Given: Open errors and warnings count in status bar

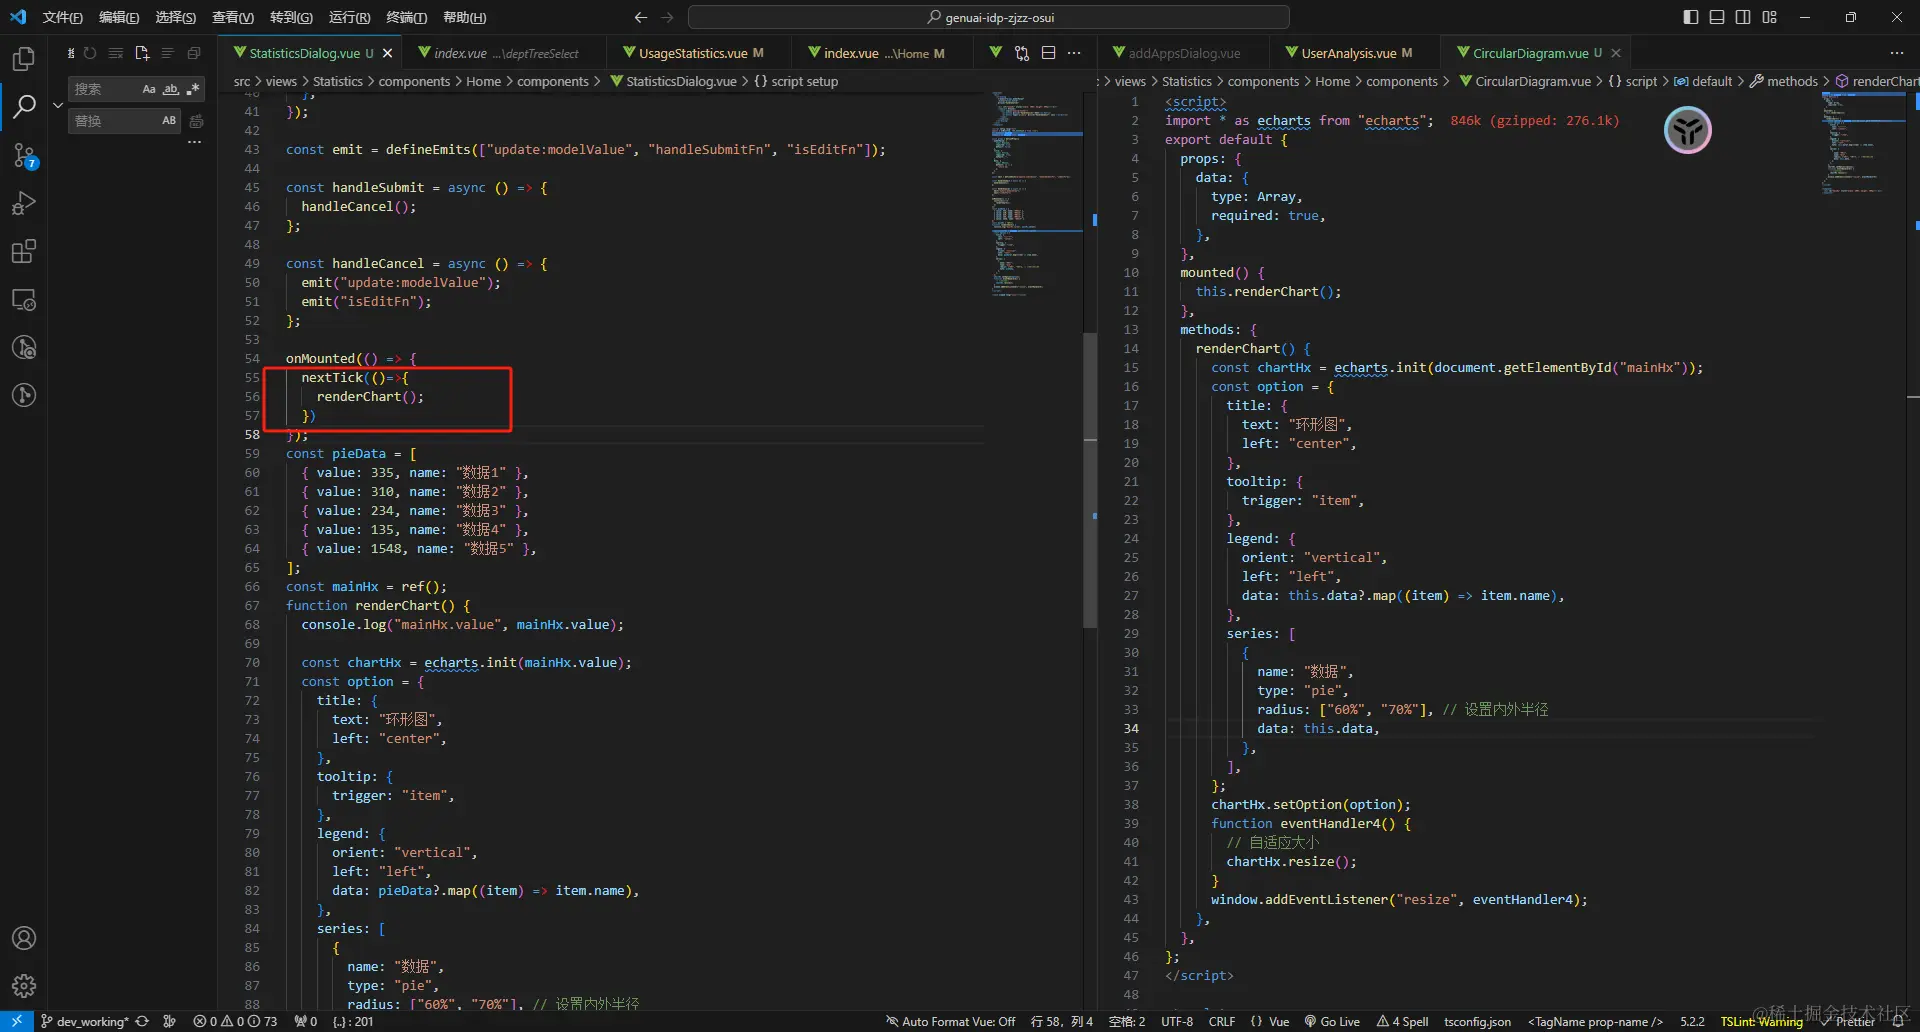Looking at the screenshot, I should [235, 1021].
